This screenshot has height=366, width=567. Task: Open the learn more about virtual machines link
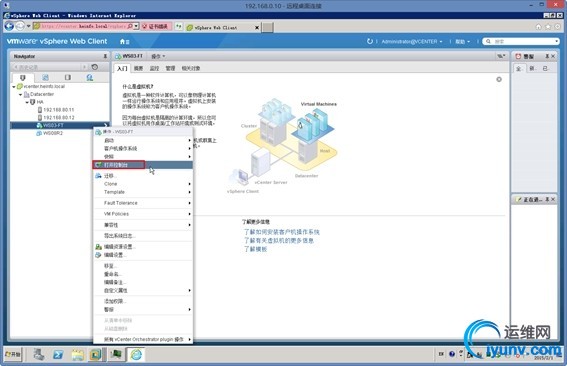[x=278, y=241]
